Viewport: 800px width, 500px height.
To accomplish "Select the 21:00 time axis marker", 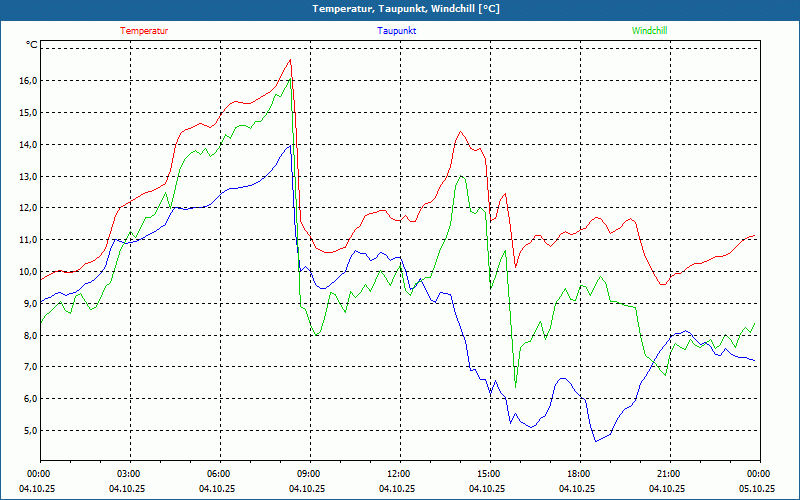I will pos(669,474).
